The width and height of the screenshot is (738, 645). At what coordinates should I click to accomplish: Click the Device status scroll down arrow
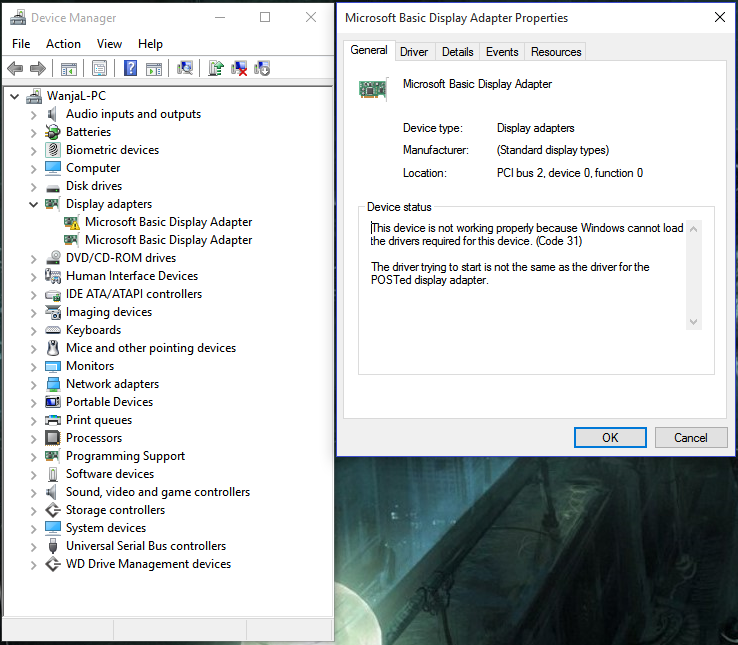coord(693,322)
